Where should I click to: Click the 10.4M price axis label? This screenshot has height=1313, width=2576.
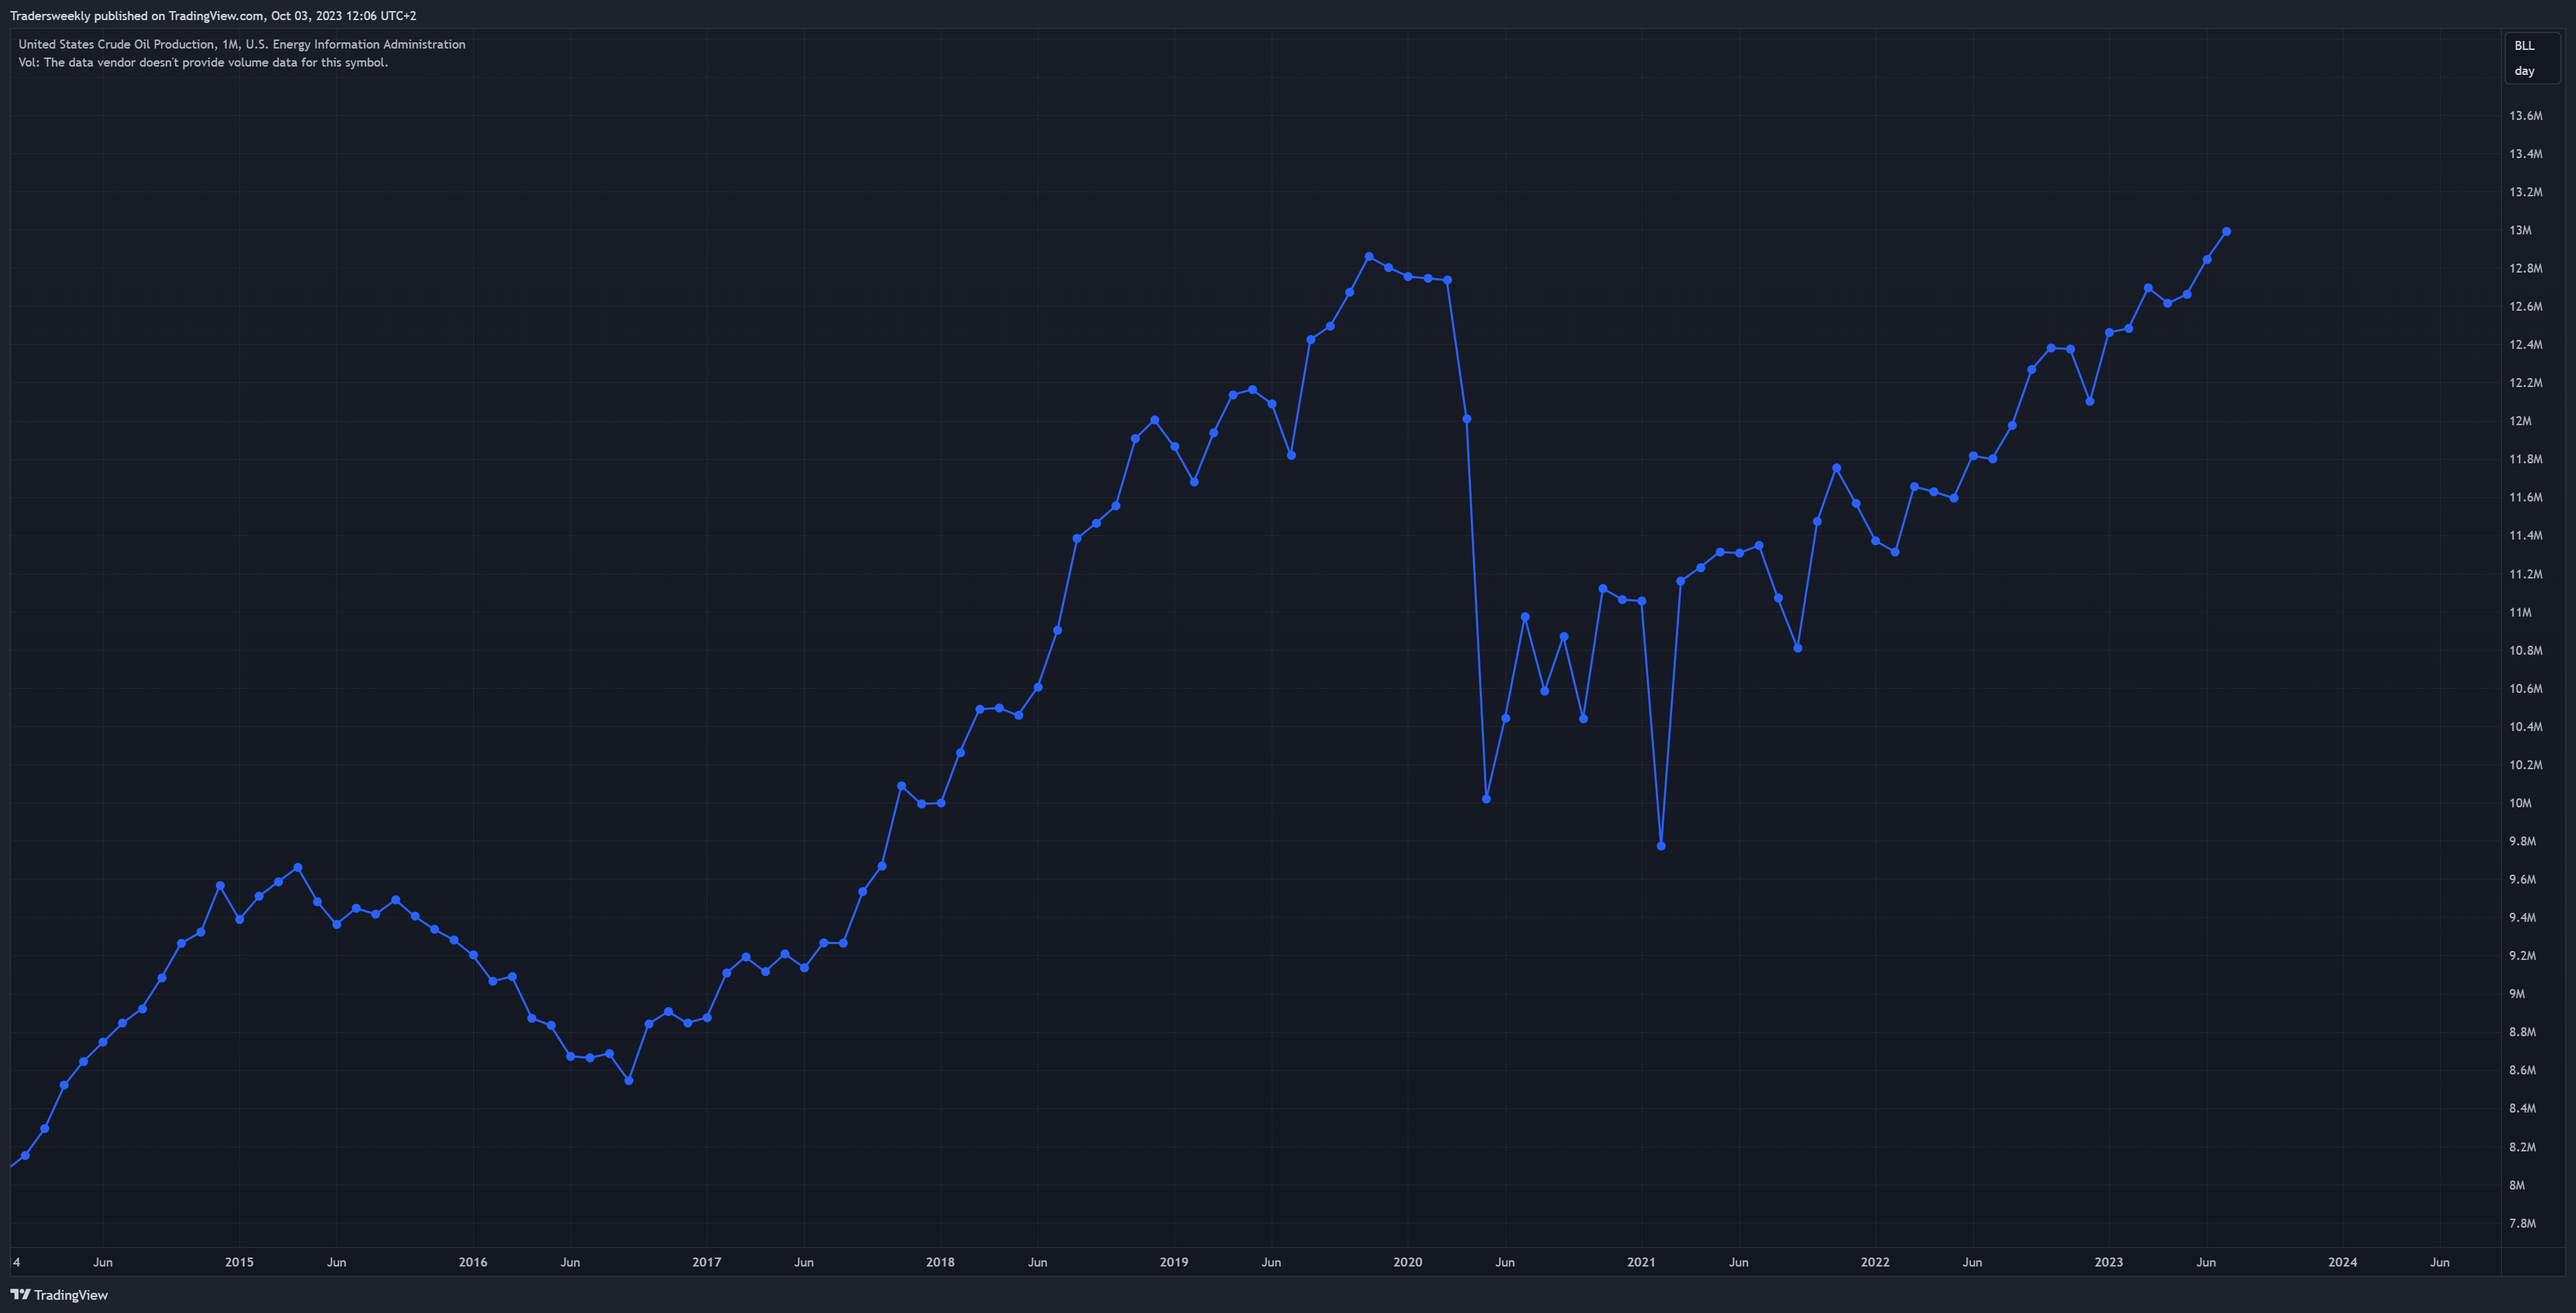tap(2525, 727)
